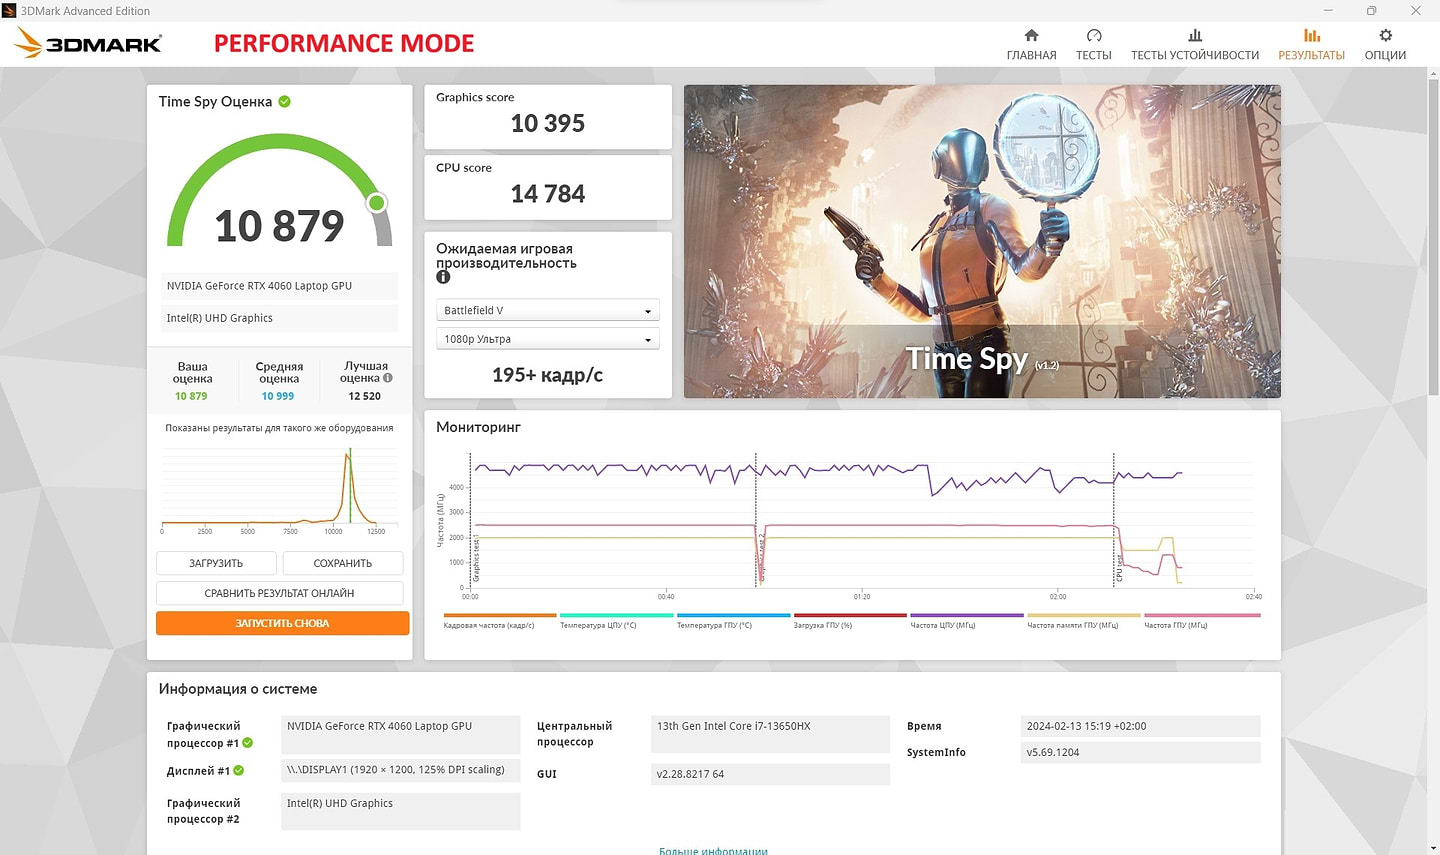Click the vertical scrollbar on the right

[1433, 237]
